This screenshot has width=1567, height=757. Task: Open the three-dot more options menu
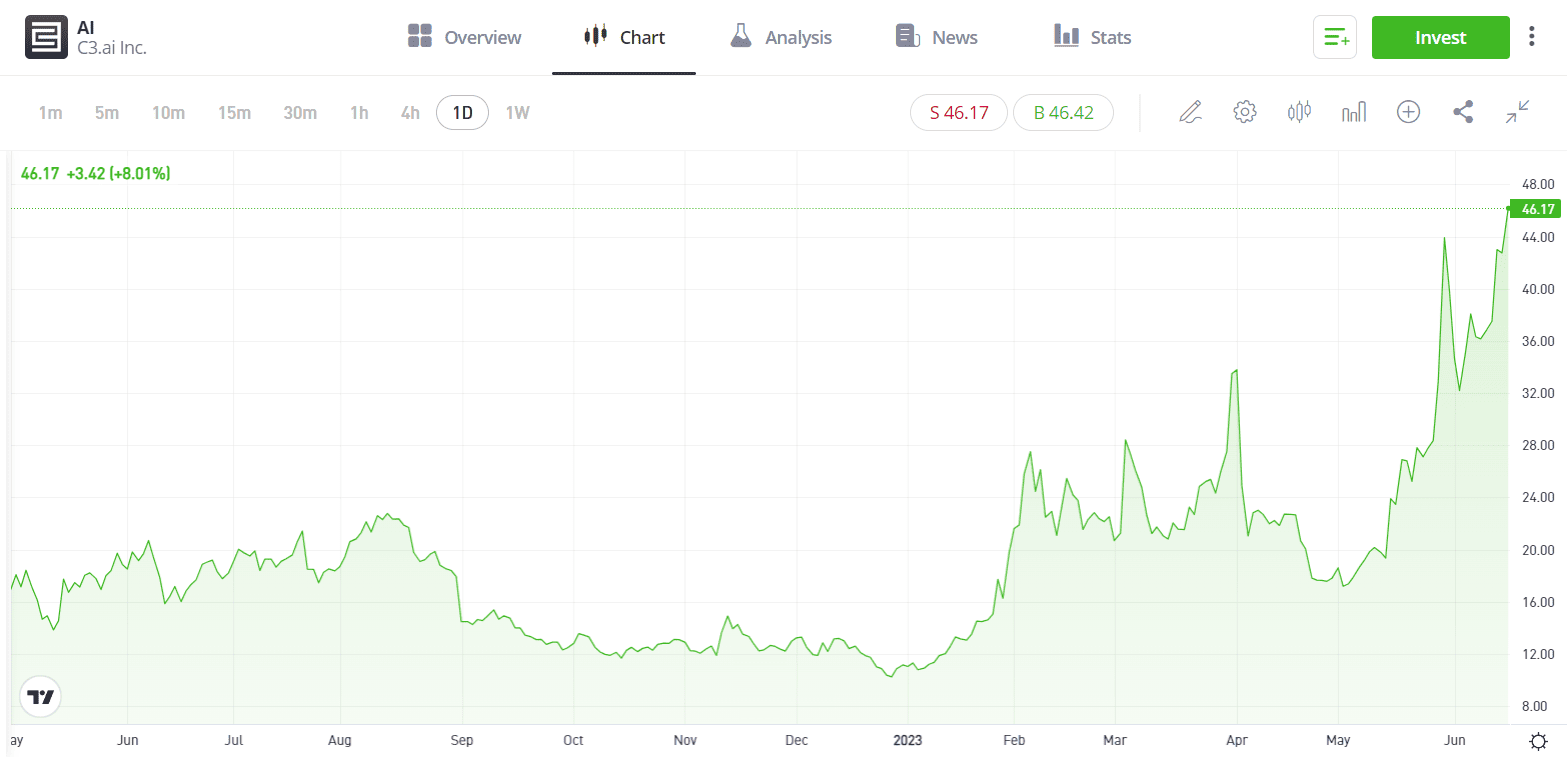[1531, 38]
